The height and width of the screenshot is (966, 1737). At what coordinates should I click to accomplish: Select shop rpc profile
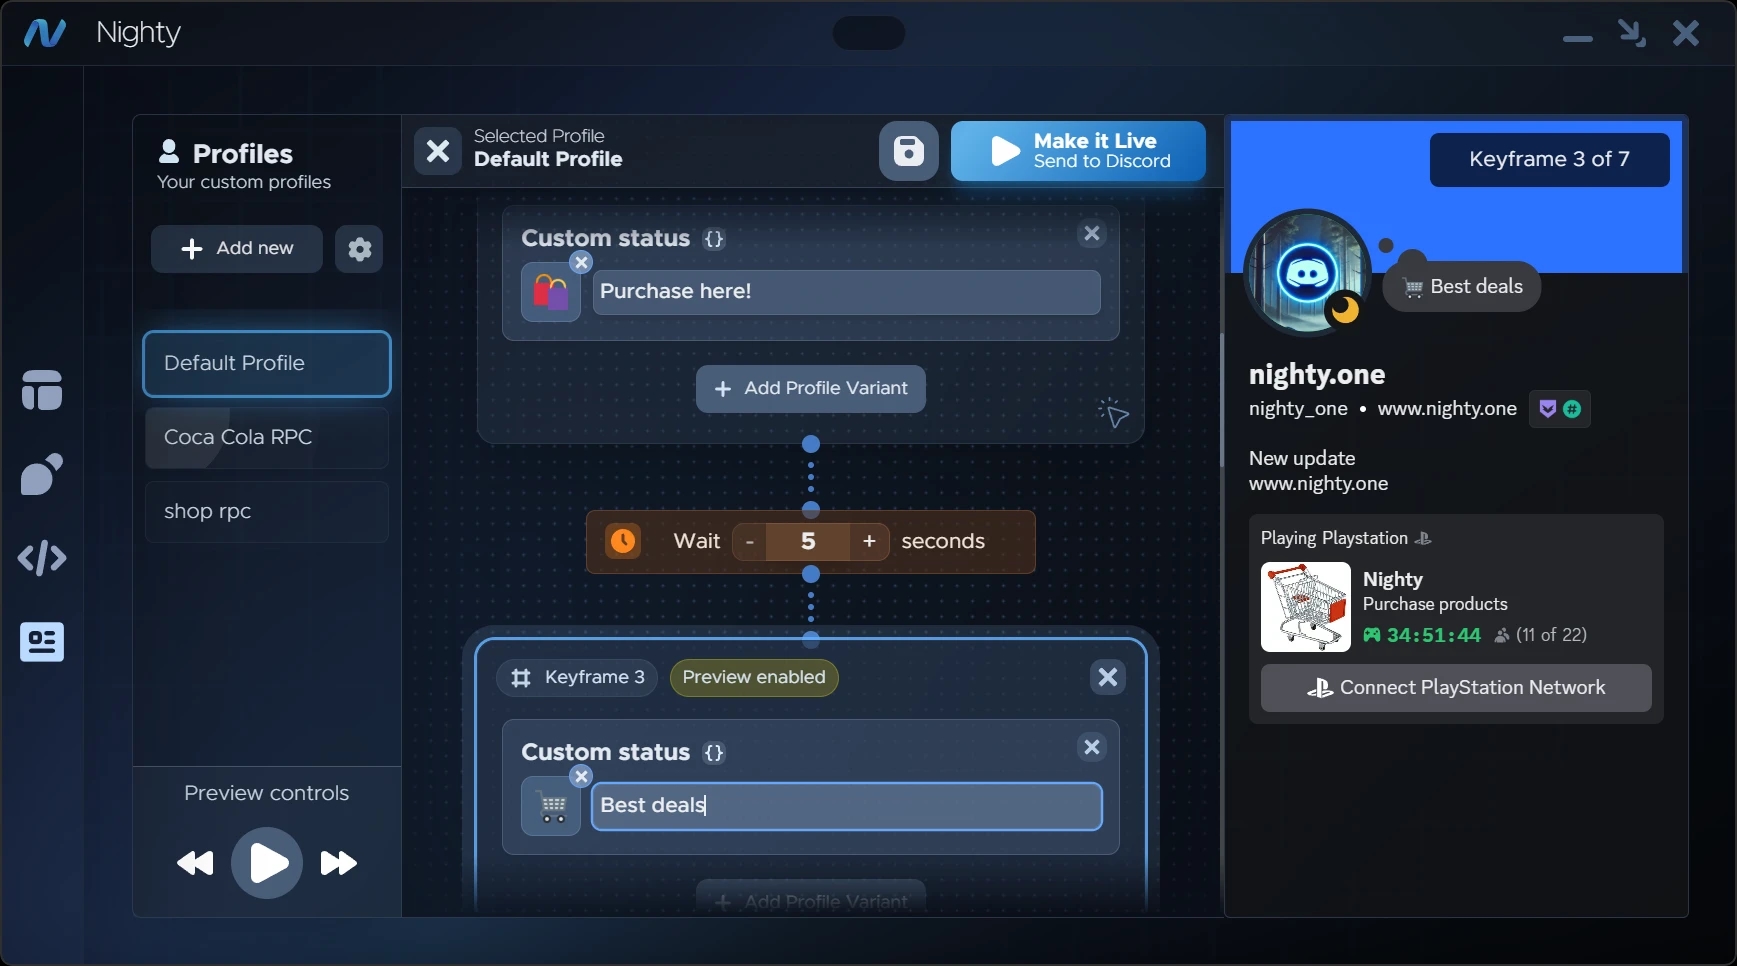click(267, 512)
